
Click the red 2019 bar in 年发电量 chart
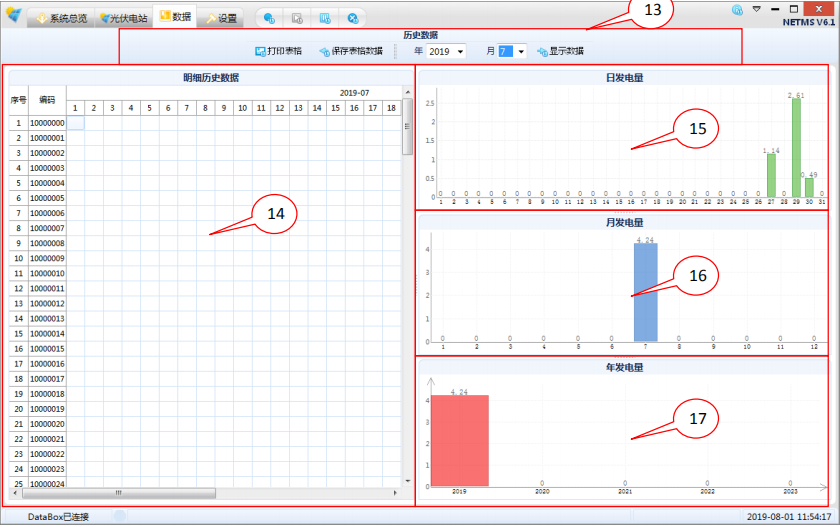coord(459,440)
